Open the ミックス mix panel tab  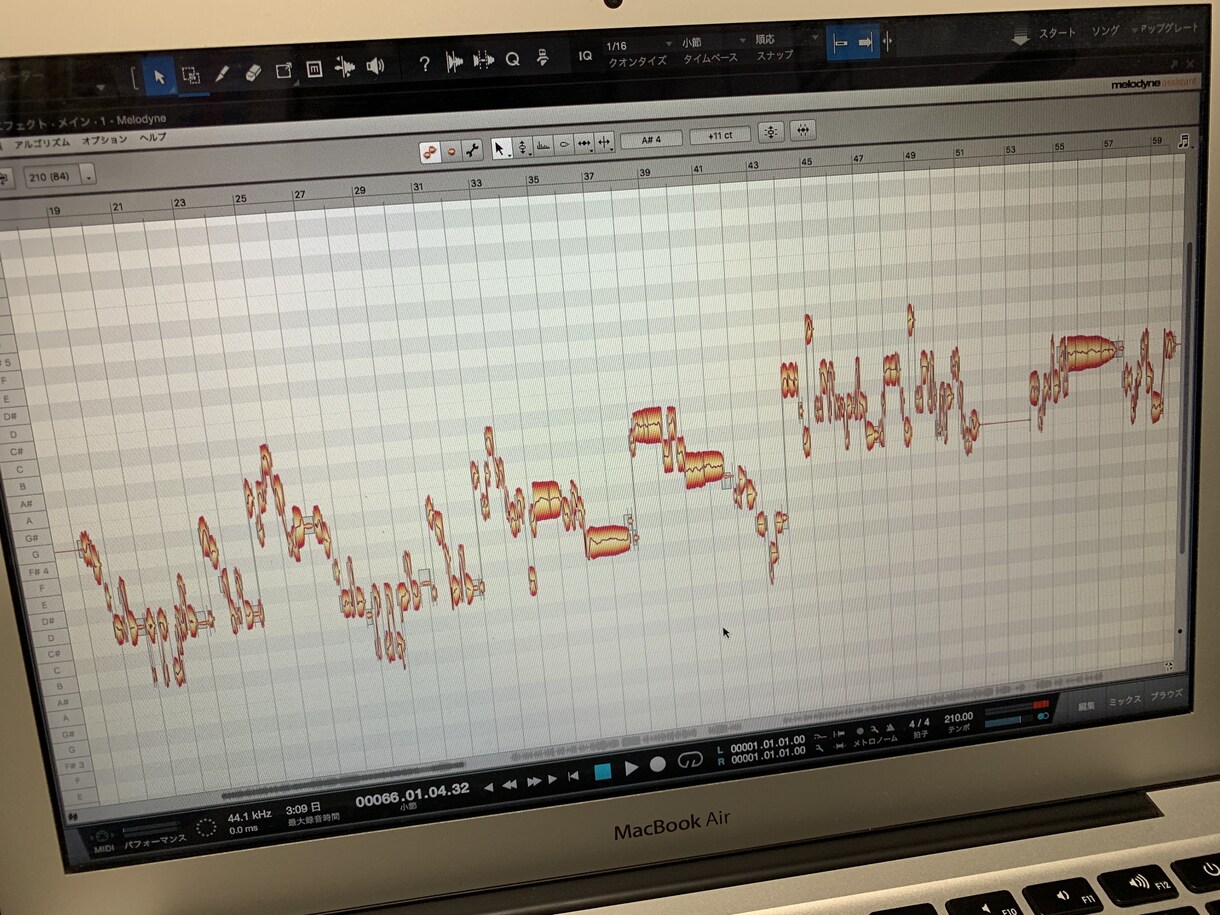point(1123,700)
